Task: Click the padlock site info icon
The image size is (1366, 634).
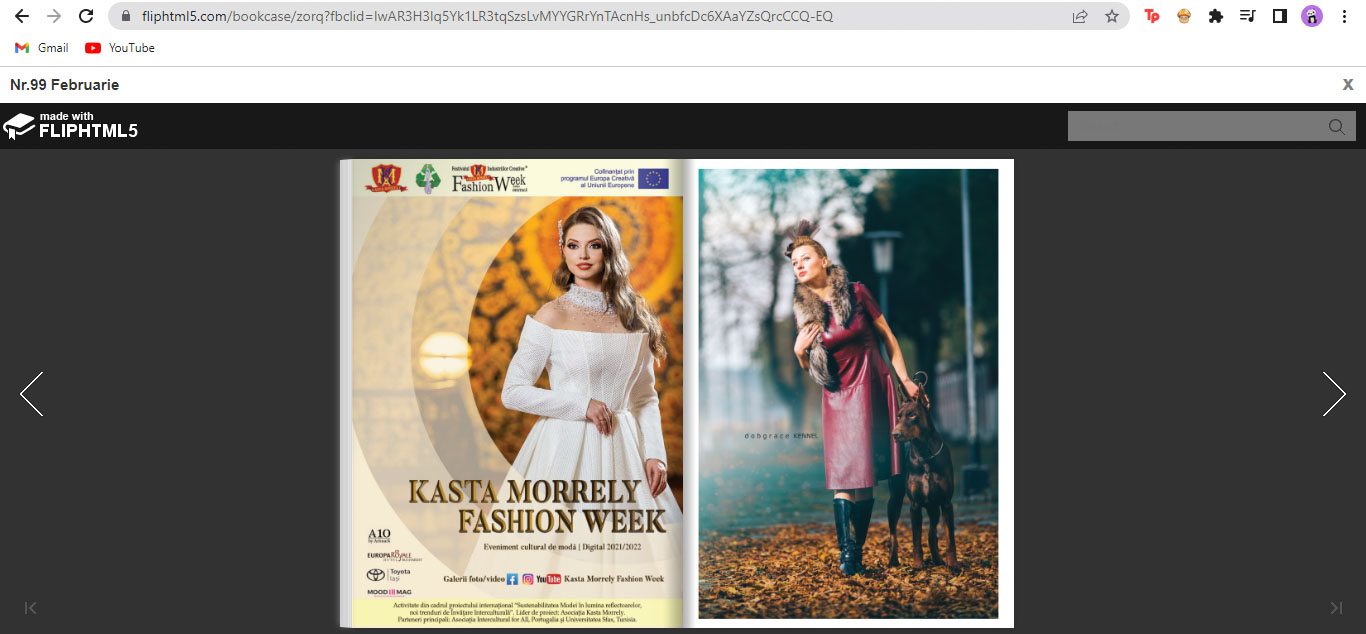Action: (126, 16)
